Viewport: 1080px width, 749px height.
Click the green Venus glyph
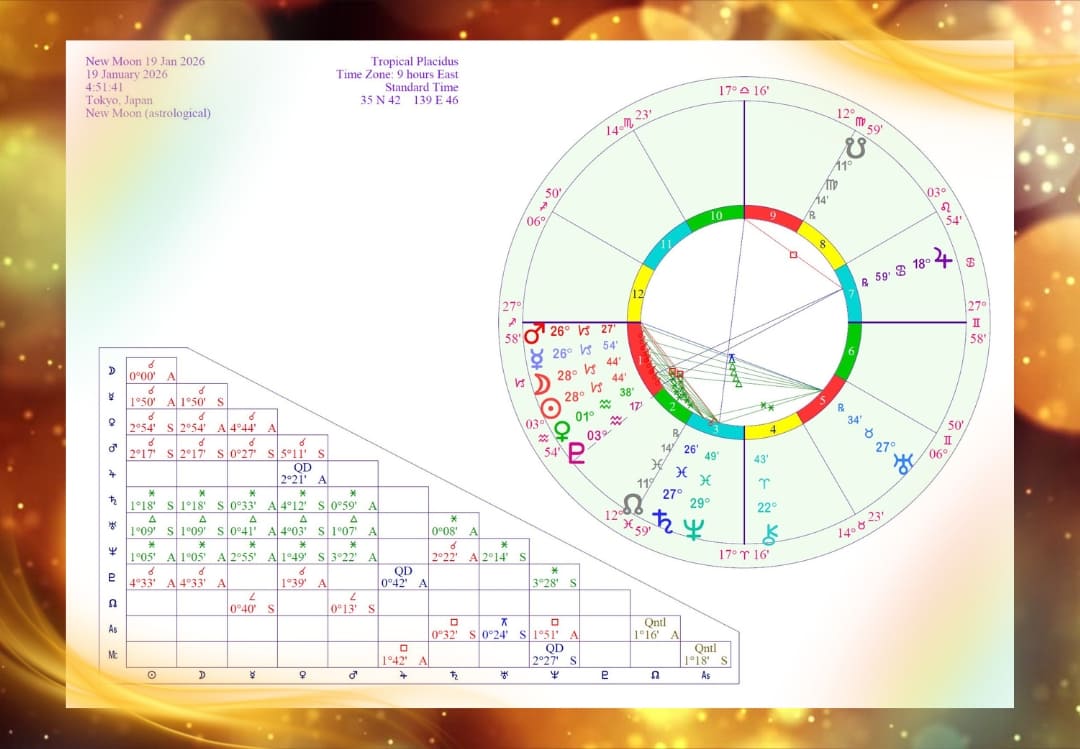563,430
